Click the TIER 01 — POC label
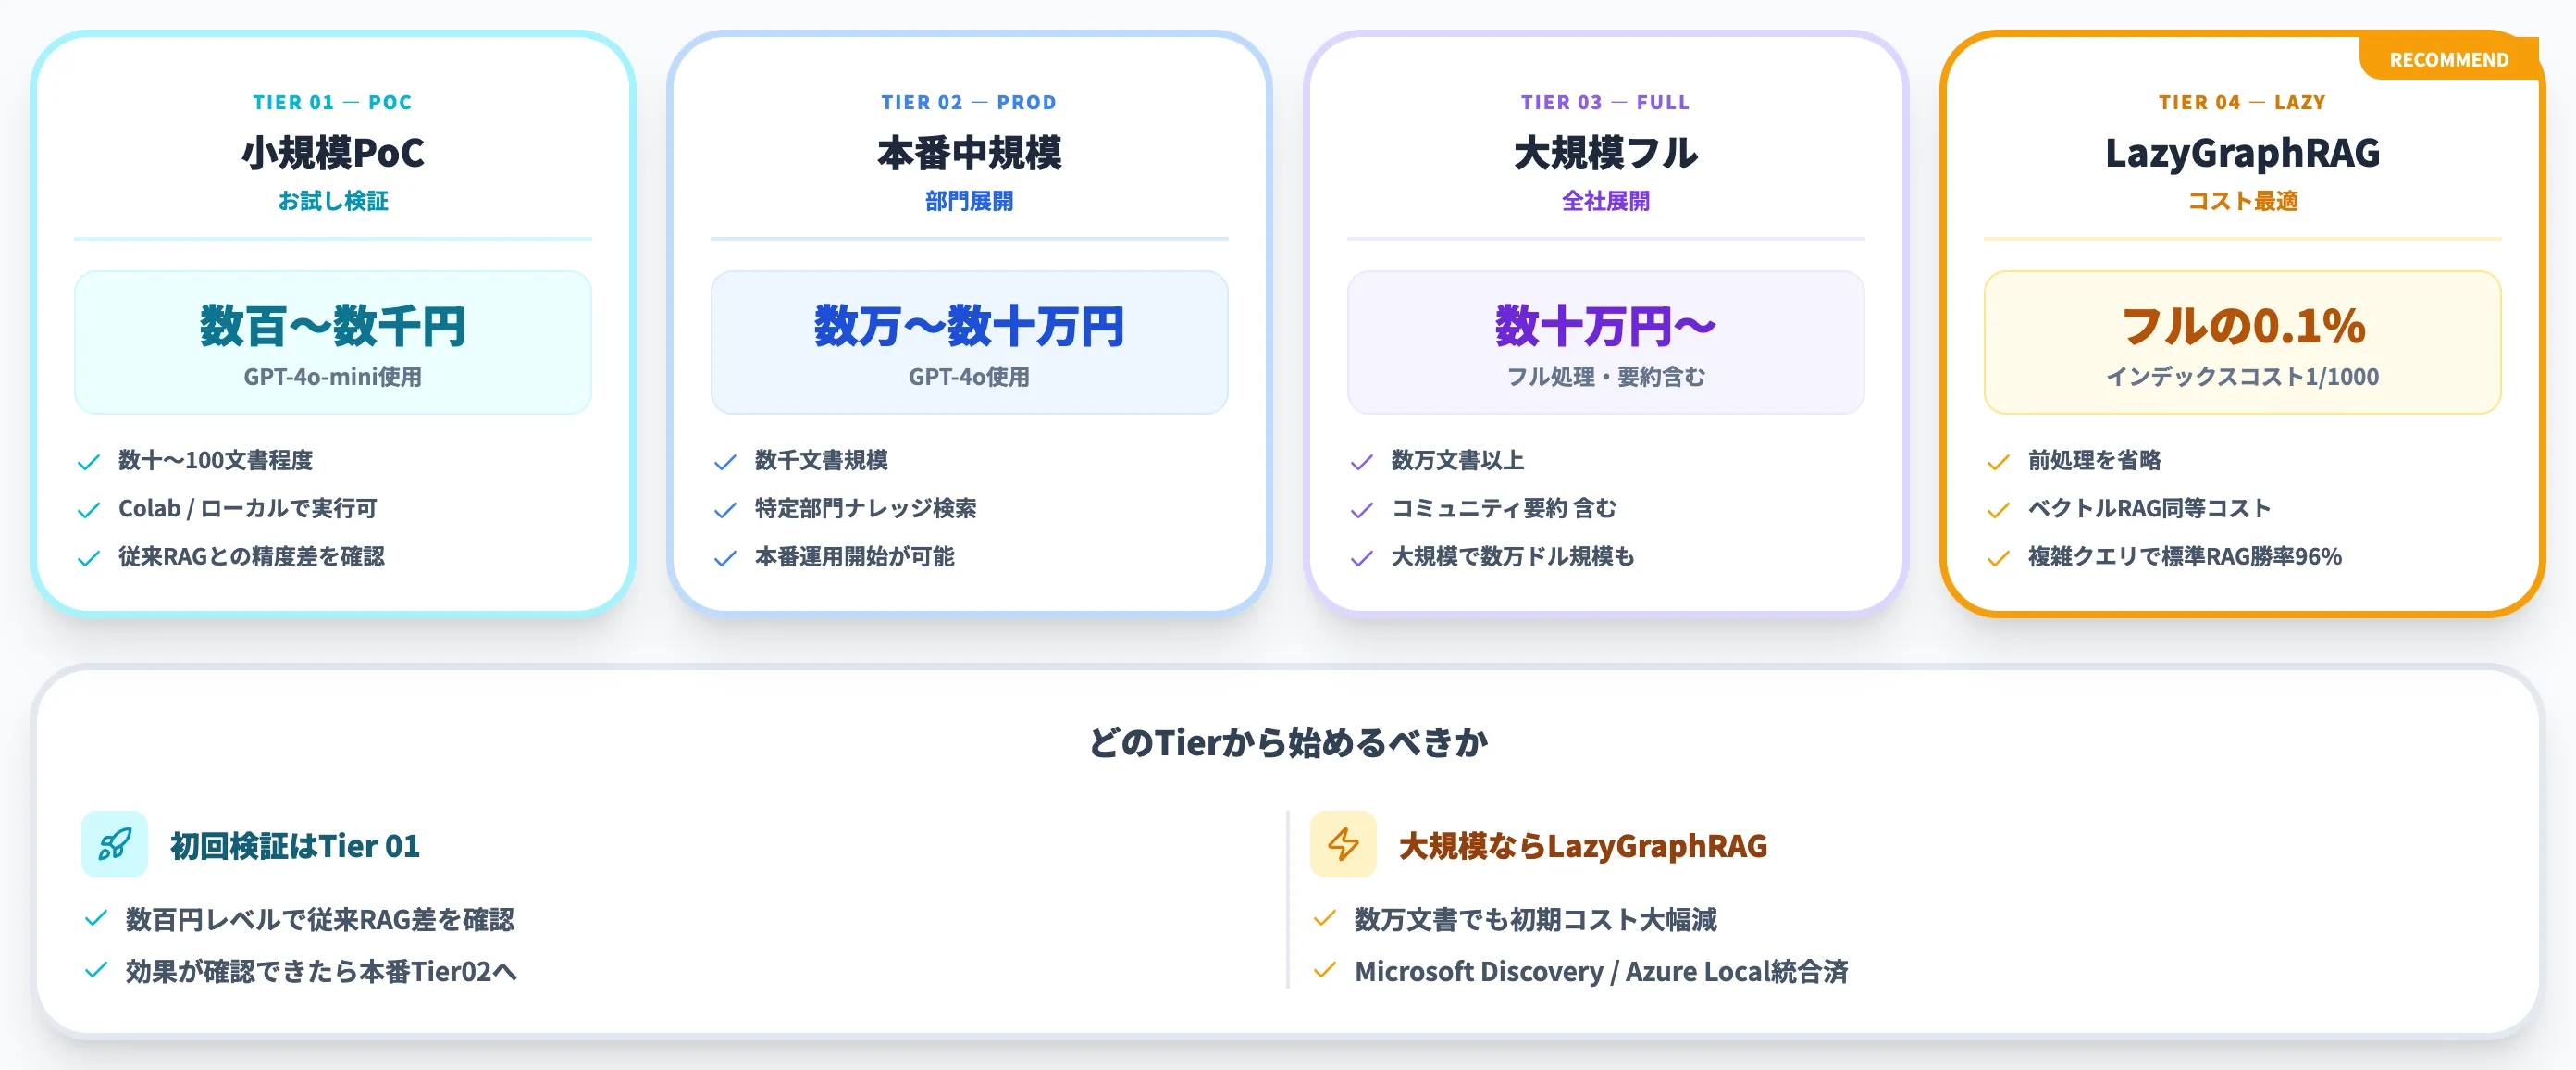The width and height of the screenshot is (2576, 1070). coord(333,102)
